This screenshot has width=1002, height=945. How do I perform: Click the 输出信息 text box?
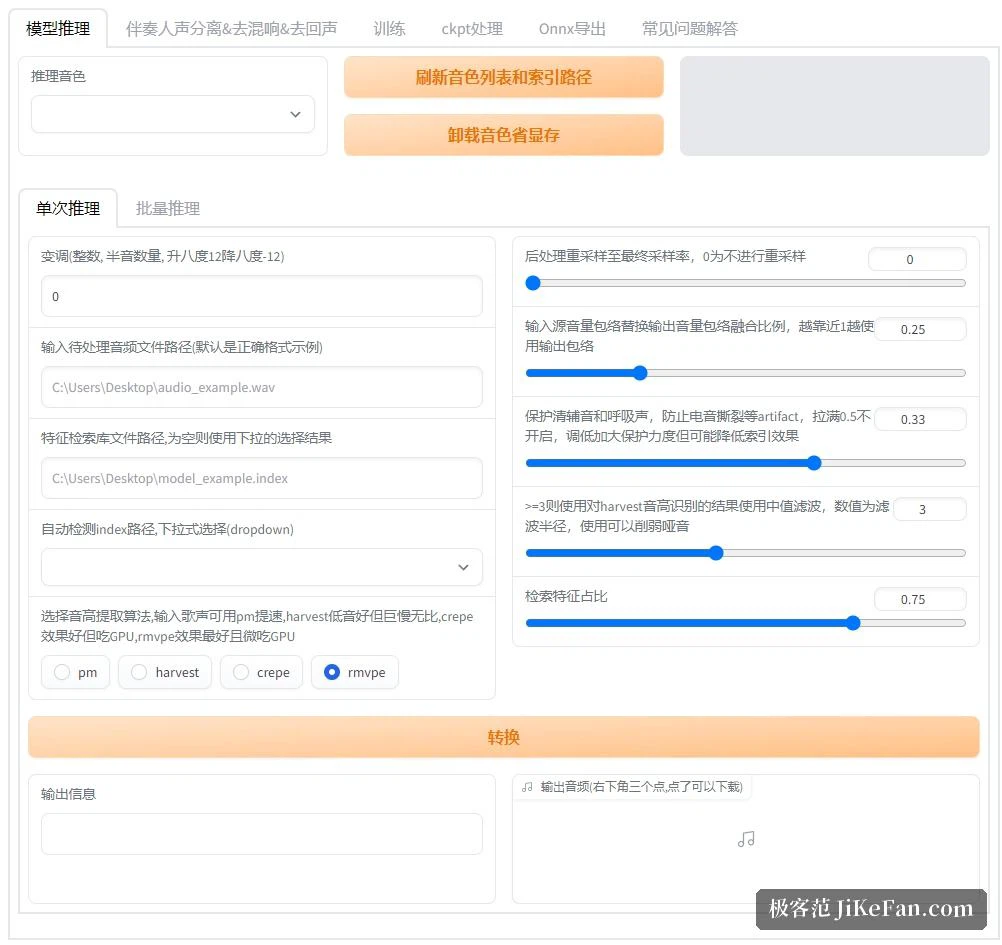tap(261, 834)
